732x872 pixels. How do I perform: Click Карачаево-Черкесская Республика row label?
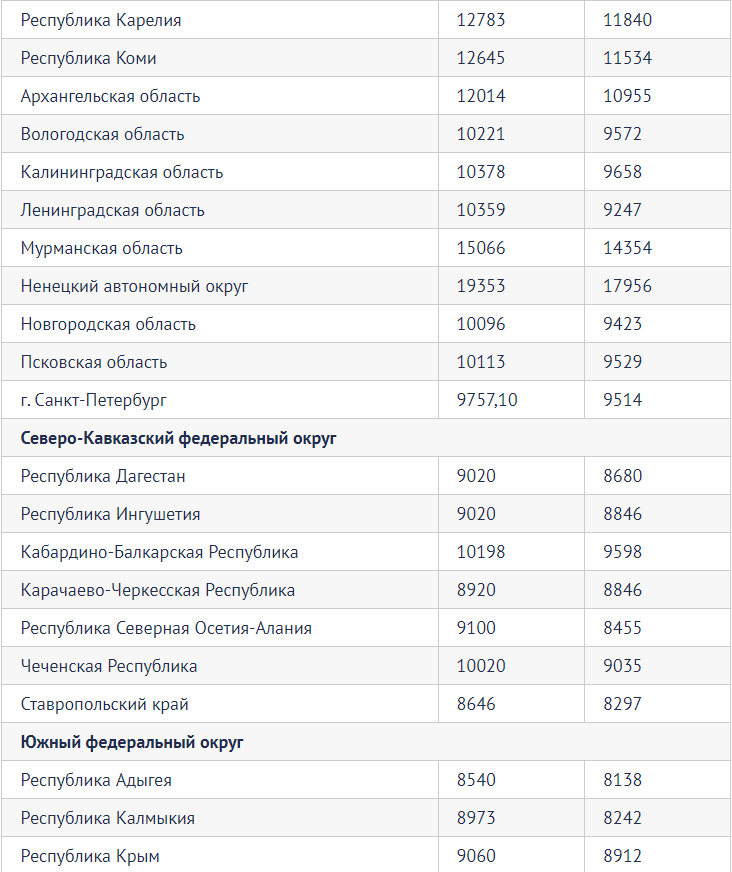pyautogui.click(x=158, y=590)
